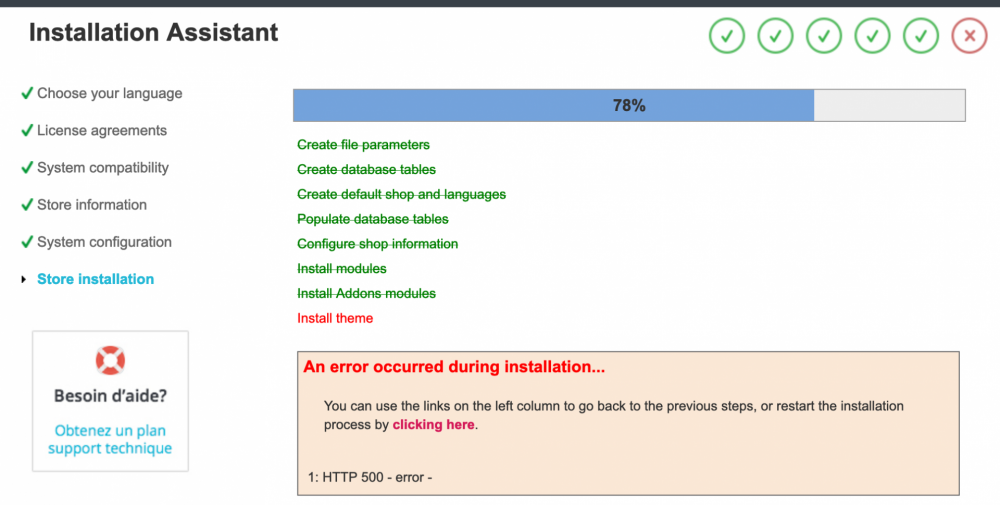Click the HTTP 500 error message line

(370, 477)
